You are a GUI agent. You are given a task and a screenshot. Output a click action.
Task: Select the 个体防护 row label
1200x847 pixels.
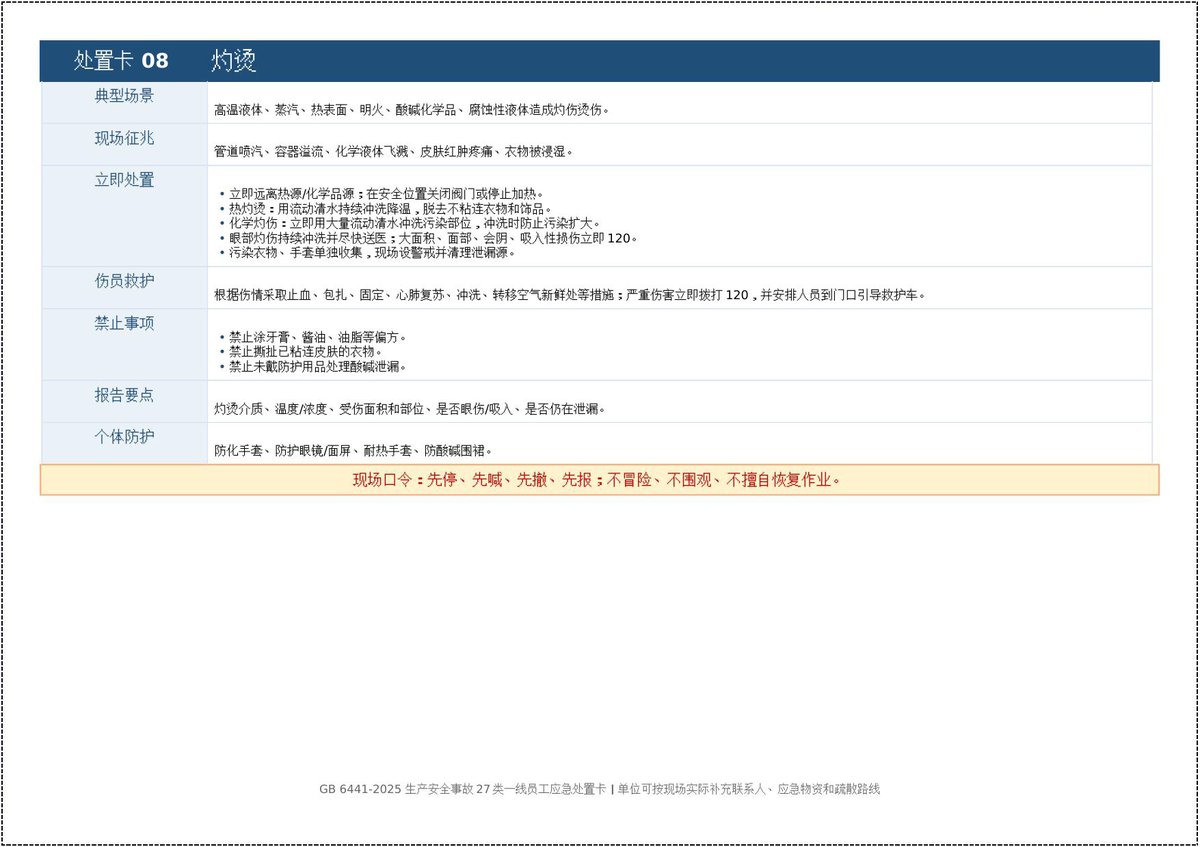click(x=124, y=437)
